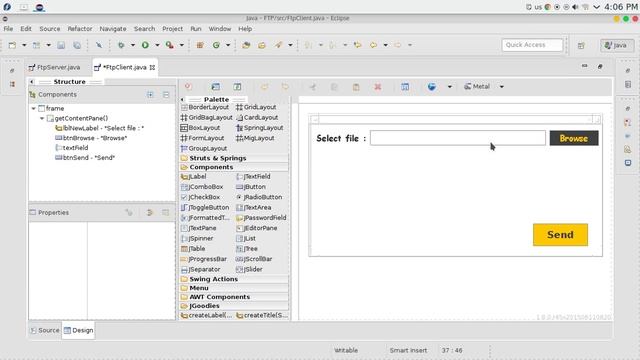Select JCheckBox in the palette

click(200, 197)
